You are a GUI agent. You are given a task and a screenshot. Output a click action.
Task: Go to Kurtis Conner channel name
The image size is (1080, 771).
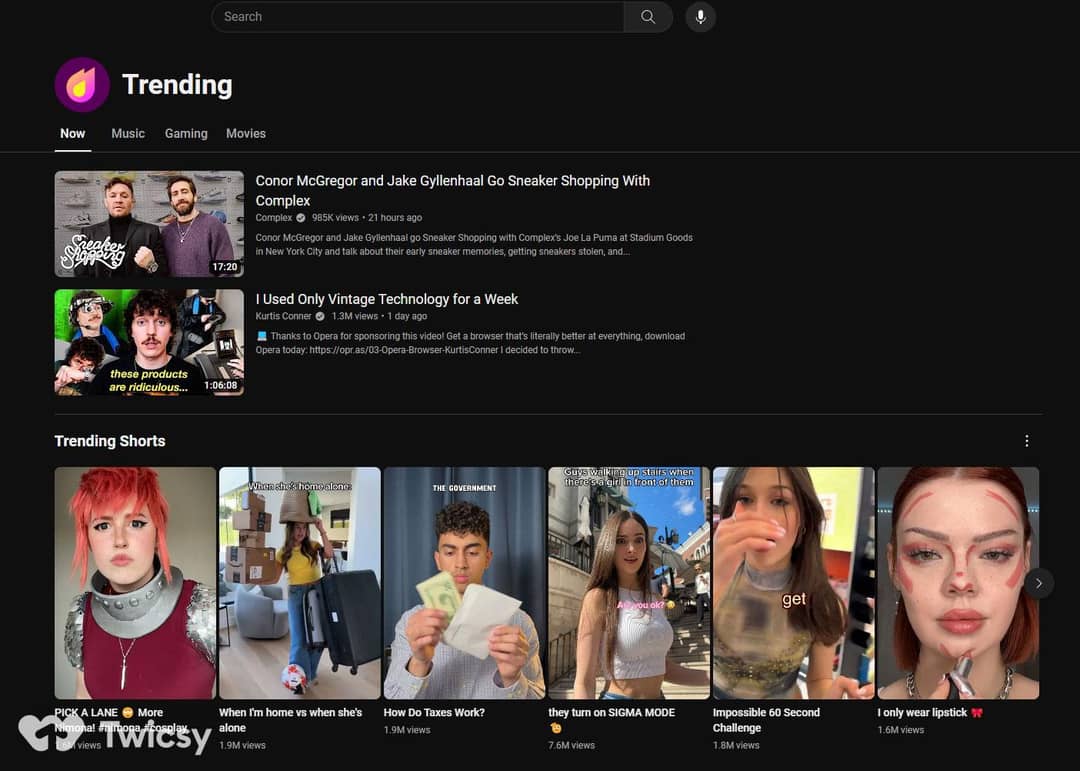point(283,316)
